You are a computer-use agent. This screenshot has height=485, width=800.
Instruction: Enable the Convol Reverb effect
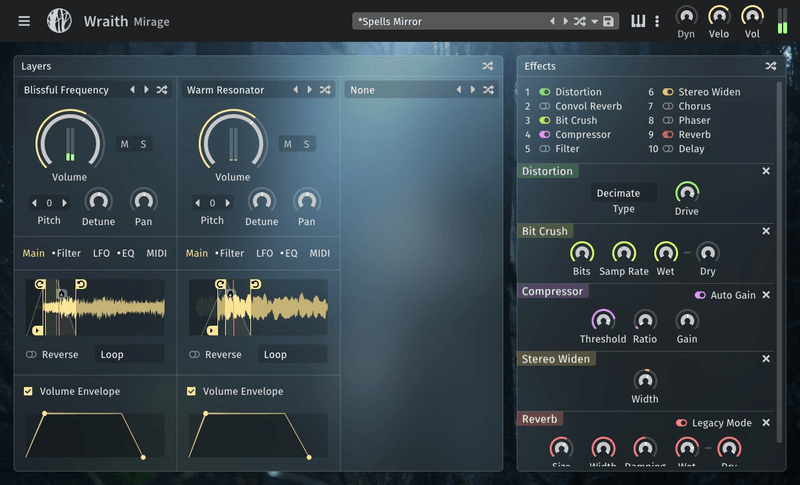coord(545,106)
